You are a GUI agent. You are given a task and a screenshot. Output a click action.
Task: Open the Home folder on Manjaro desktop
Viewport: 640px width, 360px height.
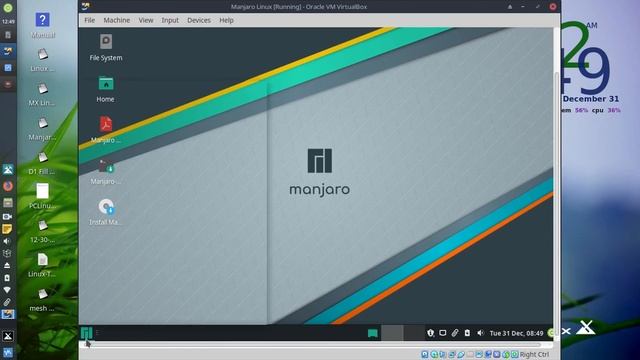pyautogui.click(x=106, y=83)
